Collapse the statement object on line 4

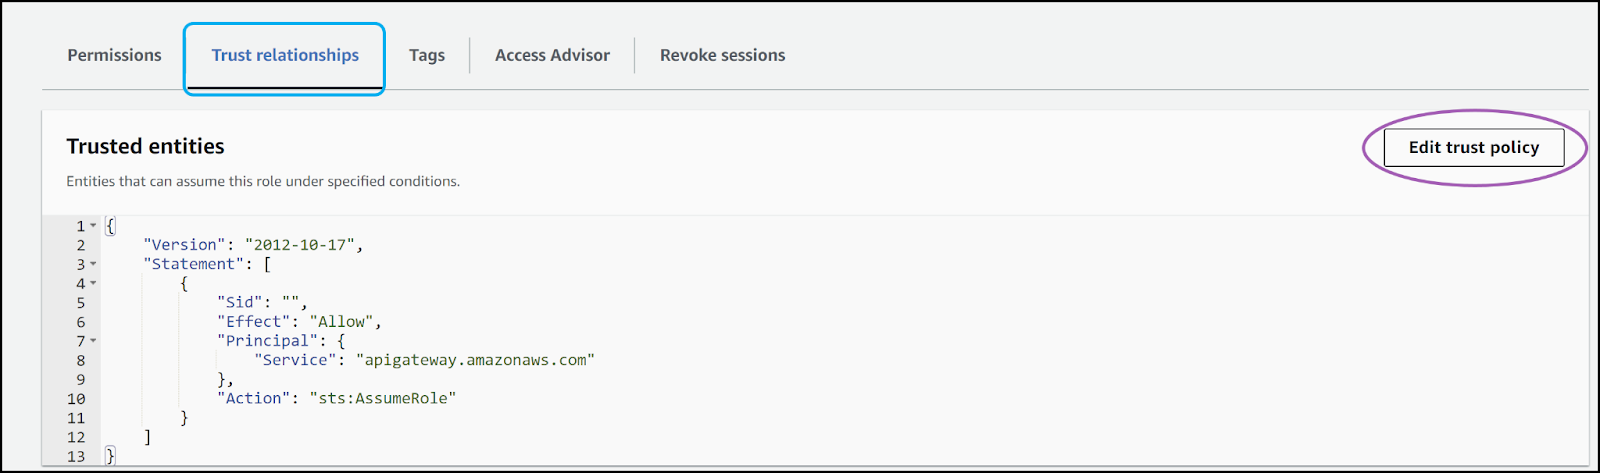94,284
